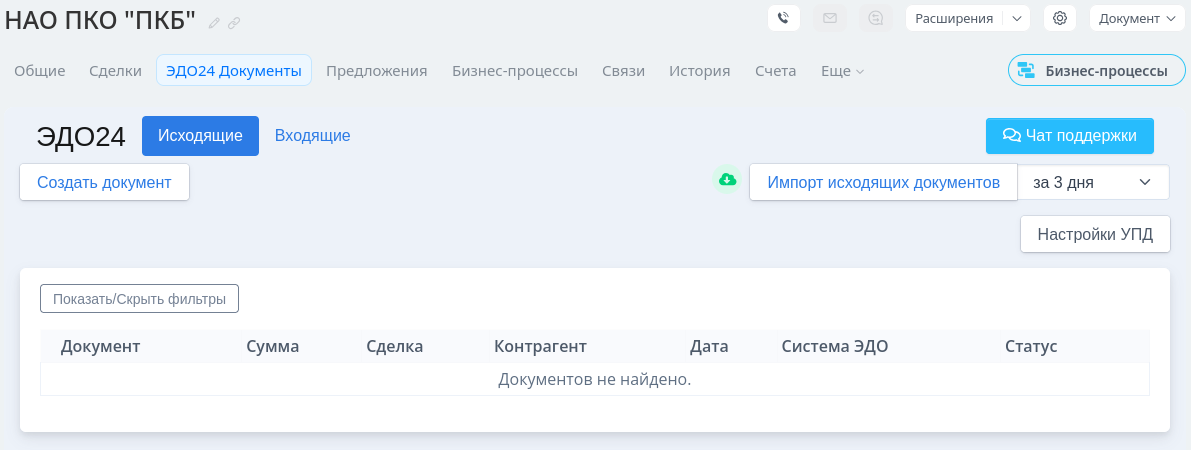
Task: Click the pencil edit icon beside company title
Action: tap(214, 23)
